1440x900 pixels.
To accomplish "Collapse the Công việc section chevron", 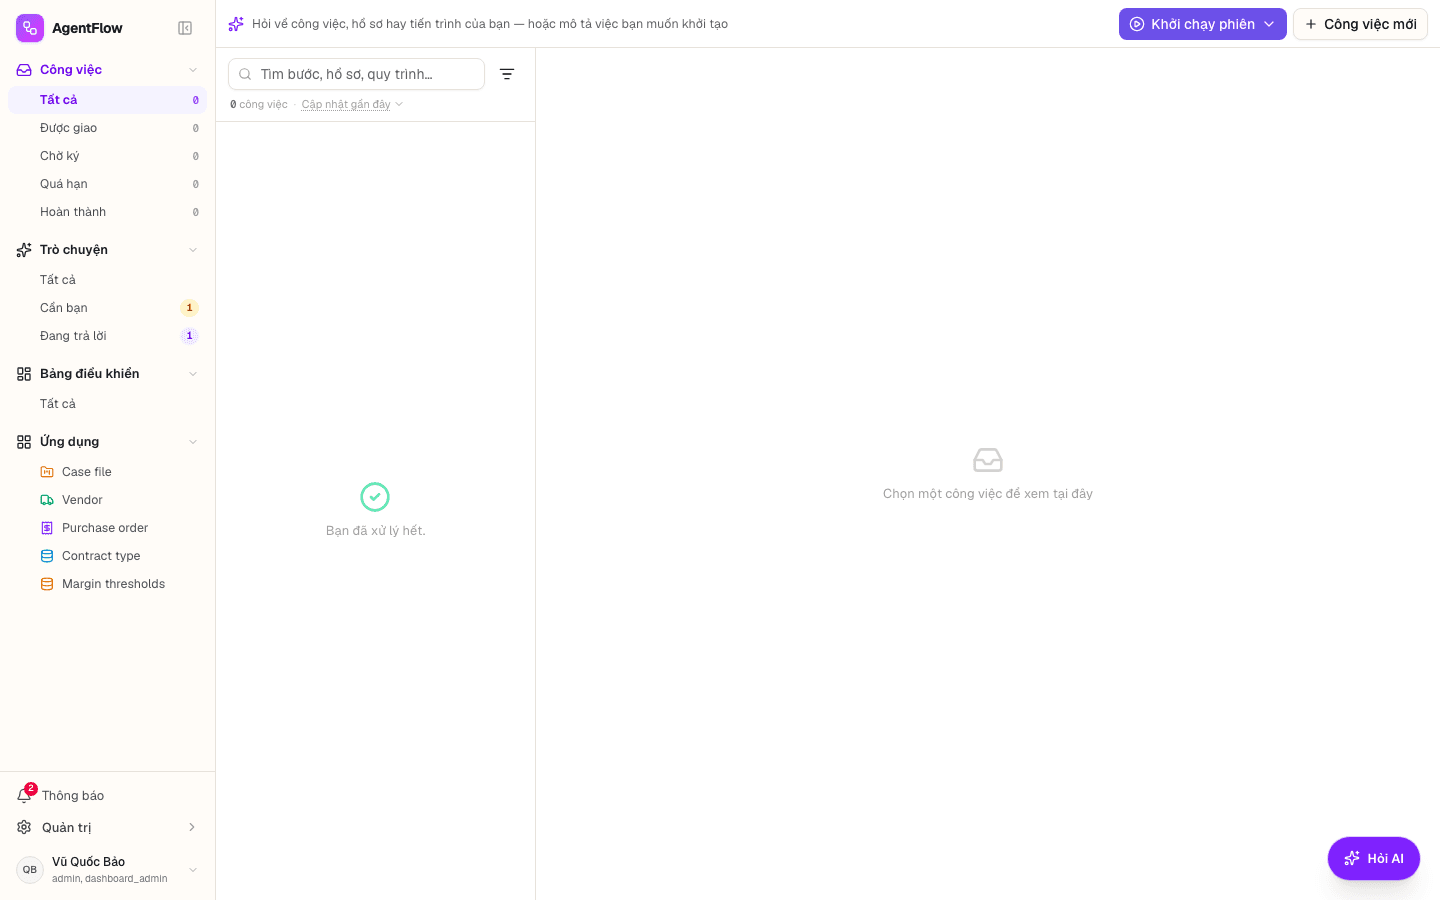I will [x=193, y=70].
